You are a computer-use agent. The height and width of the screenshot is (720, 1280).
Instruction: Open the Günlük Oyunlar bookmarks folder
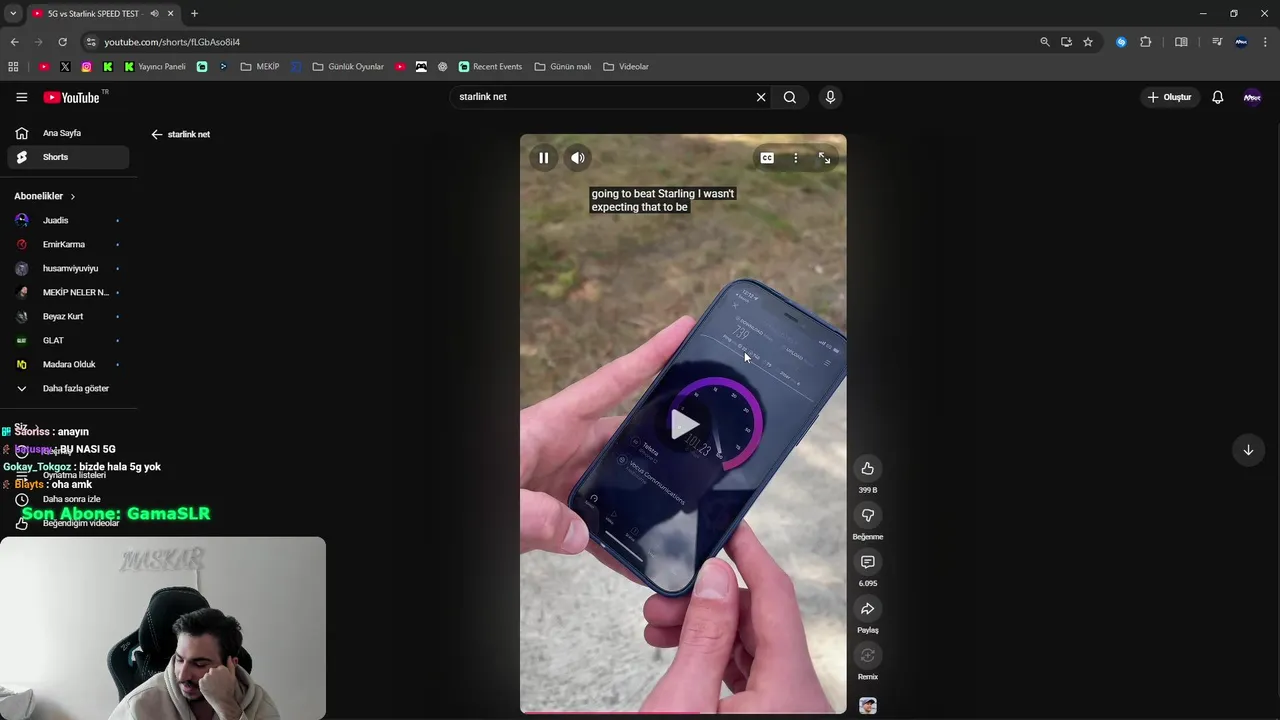(x=348, y=67)
